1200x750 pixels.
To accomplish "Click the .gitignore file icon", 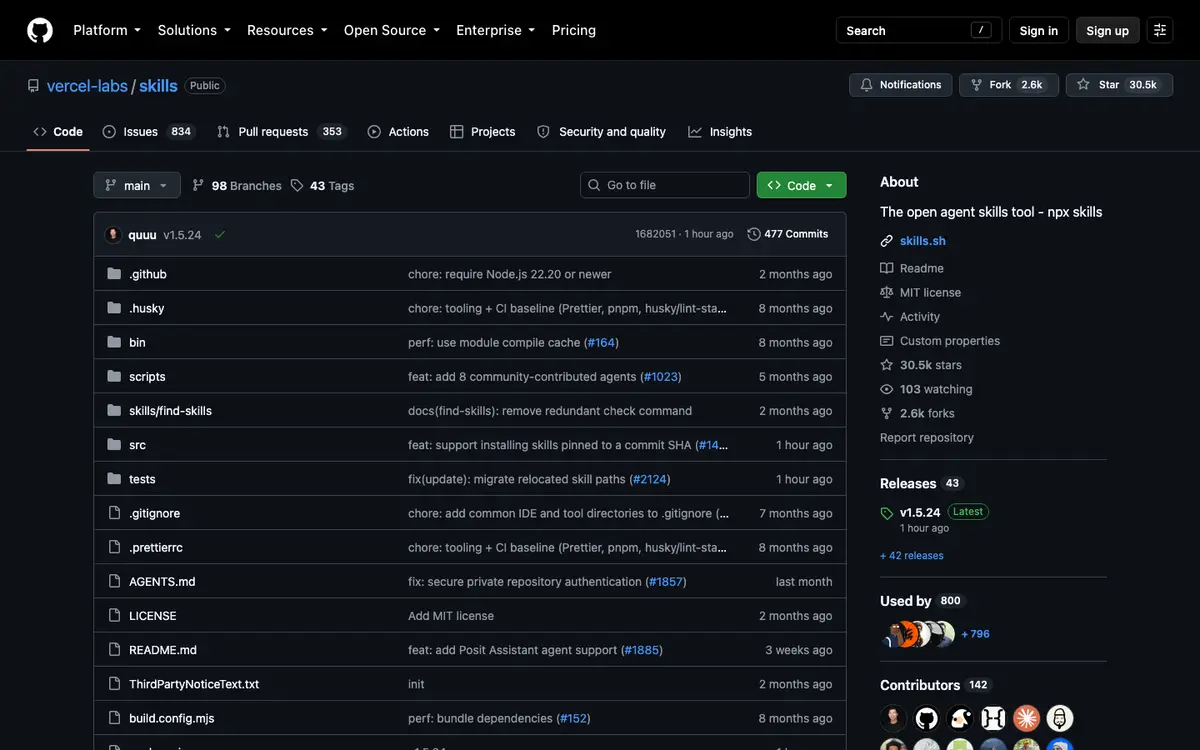I will [114, 513].
